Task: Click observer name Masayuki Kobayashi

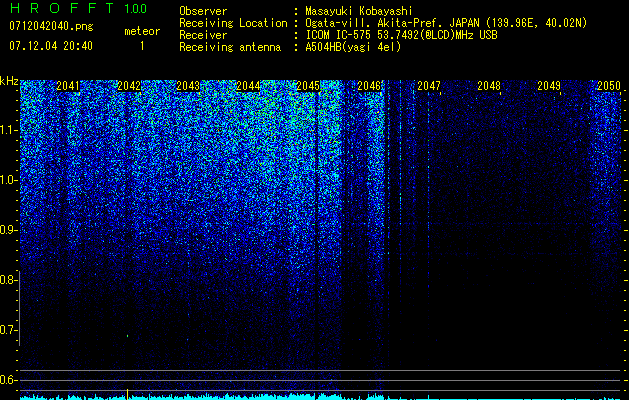Action: coord(359,11)
